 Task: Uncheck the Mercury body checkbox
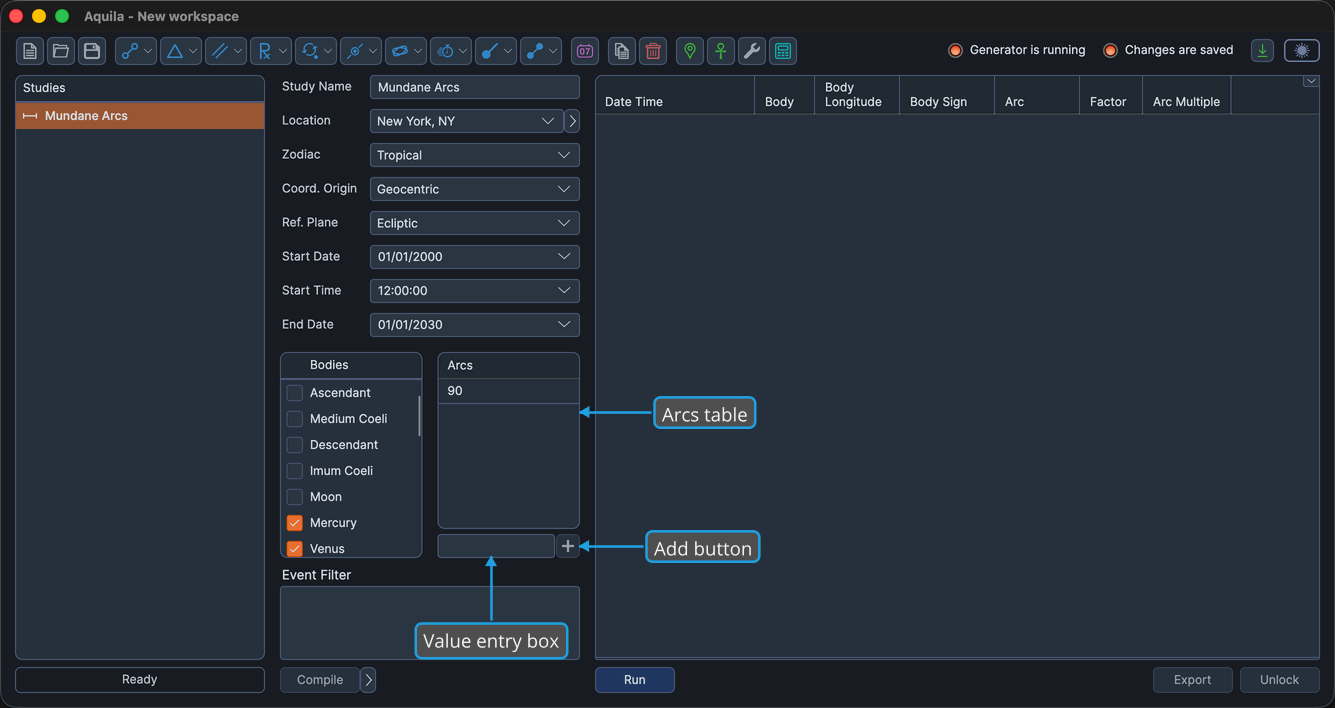tap(295, 523)
